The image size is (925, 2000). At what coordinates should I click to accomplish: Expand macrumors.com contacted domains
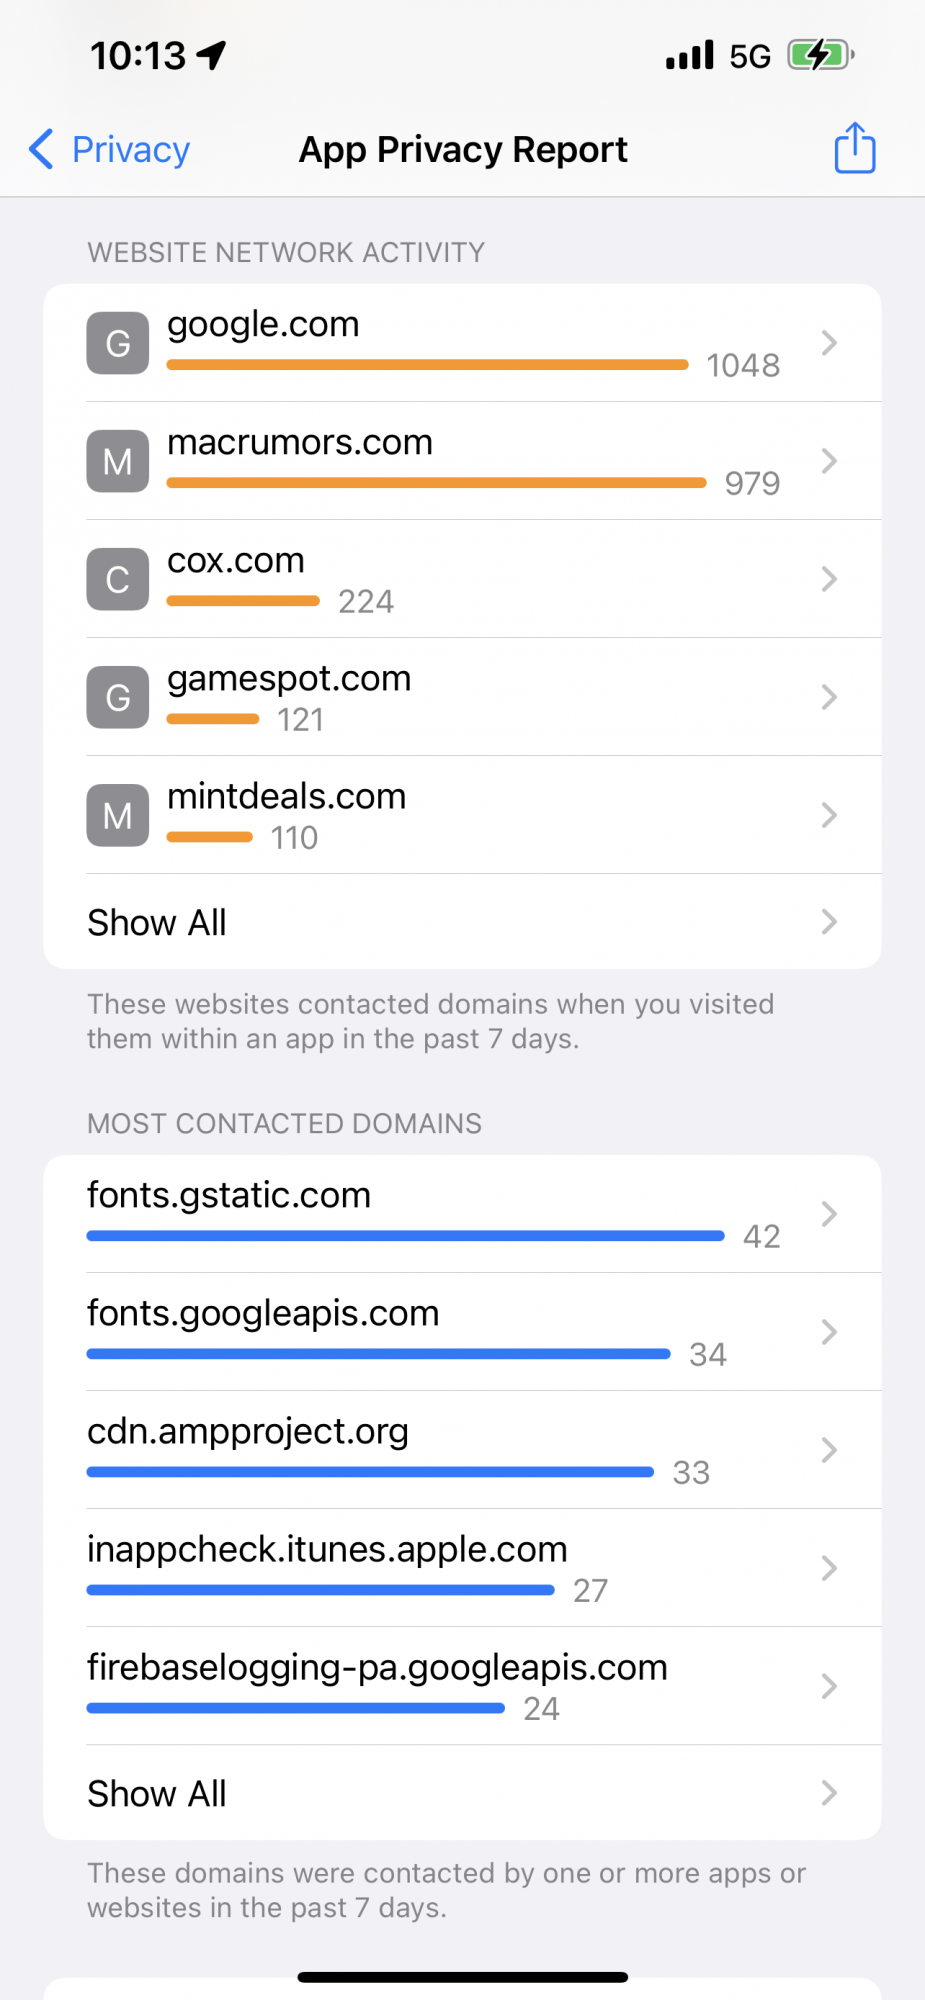tap(828, 461)
